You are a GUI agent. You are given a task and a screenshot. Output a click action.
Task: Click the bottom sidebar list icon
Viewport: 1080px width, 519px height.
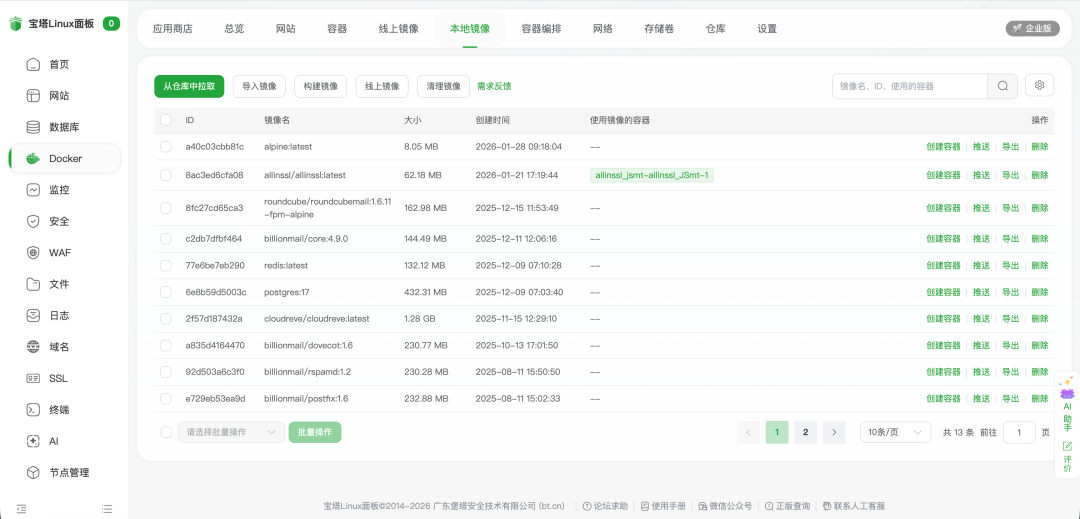coord(107,509)
